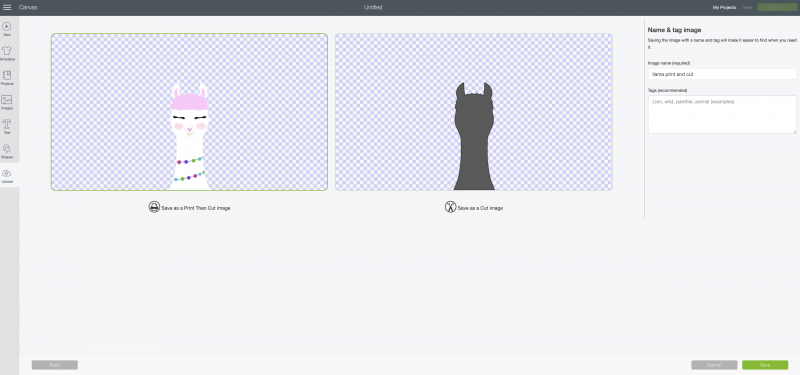Click the 'Name & tag image' heading
The image size is (800, 375).
point(674,30)
